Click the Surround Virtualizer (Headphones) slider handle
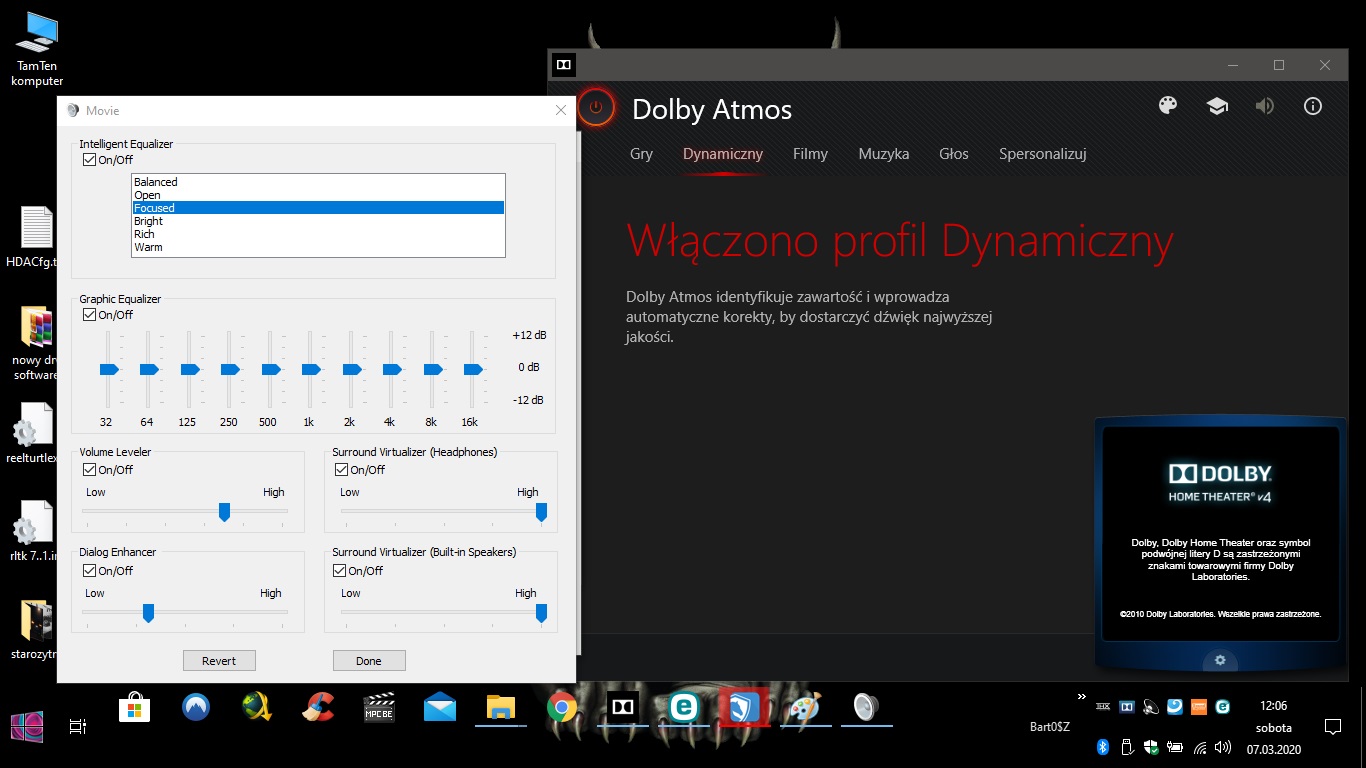 541,512
